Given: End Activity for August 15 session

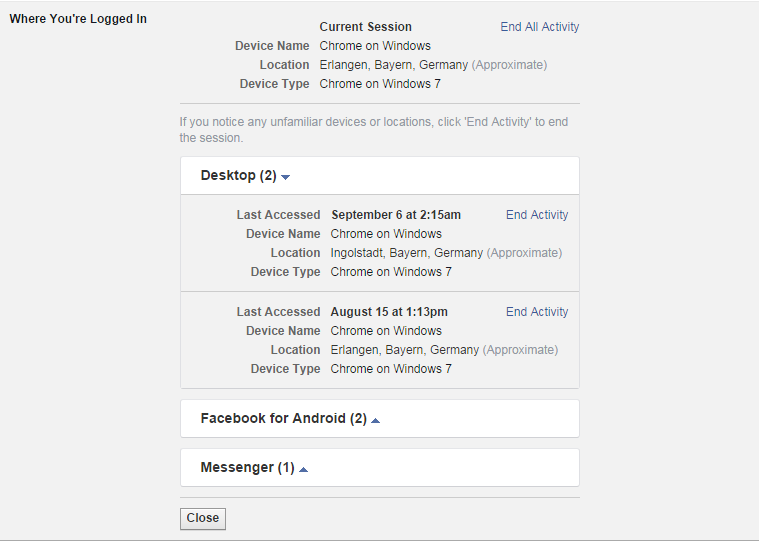Looking at the screenshot, I should [x=536, y=312].
